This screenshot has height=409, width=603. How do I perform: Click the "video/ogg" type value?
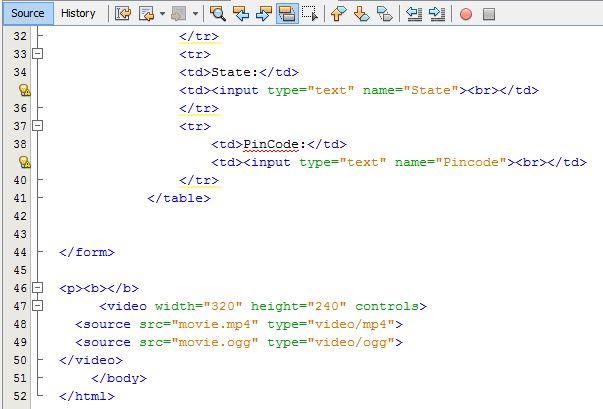click(x=351, y=342)
